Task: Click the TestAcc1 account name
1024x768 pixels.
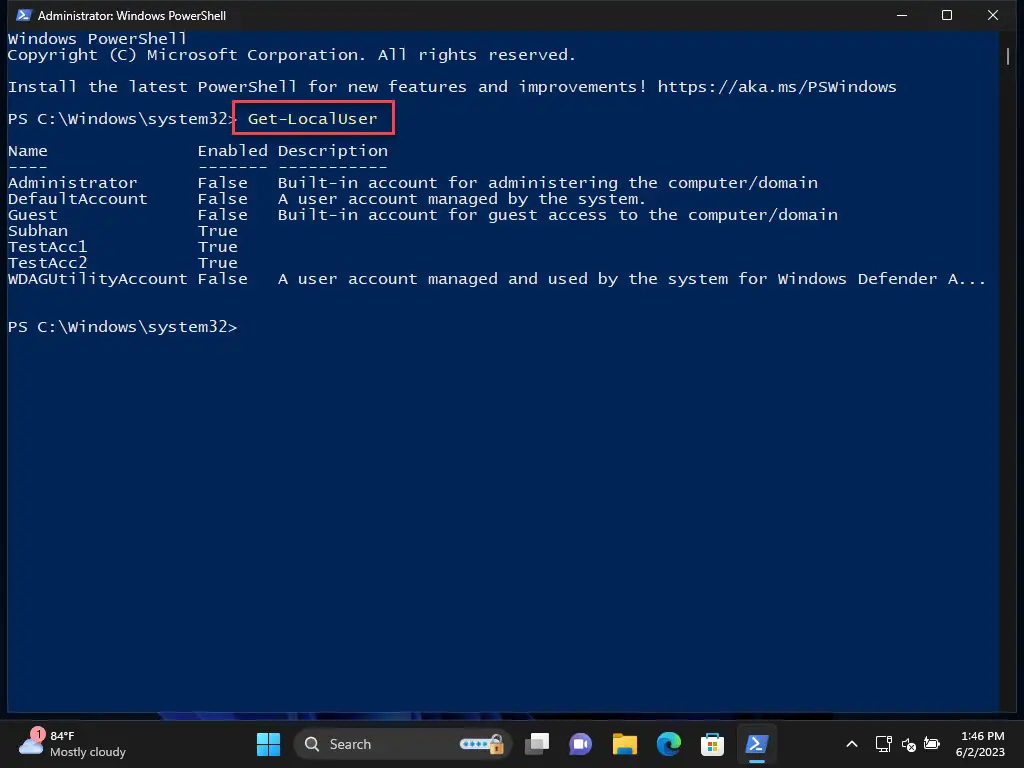Action: click(x=48, y=247)
